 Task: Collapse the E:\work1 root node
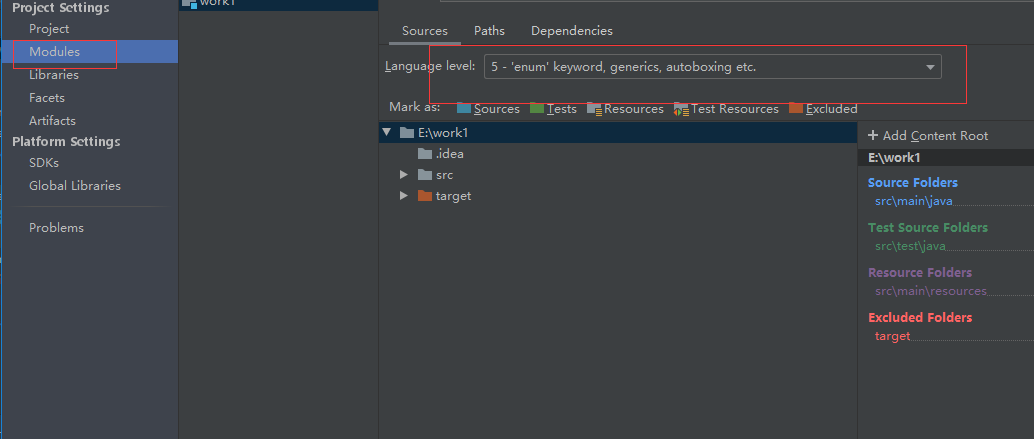[x=386, y=132]
